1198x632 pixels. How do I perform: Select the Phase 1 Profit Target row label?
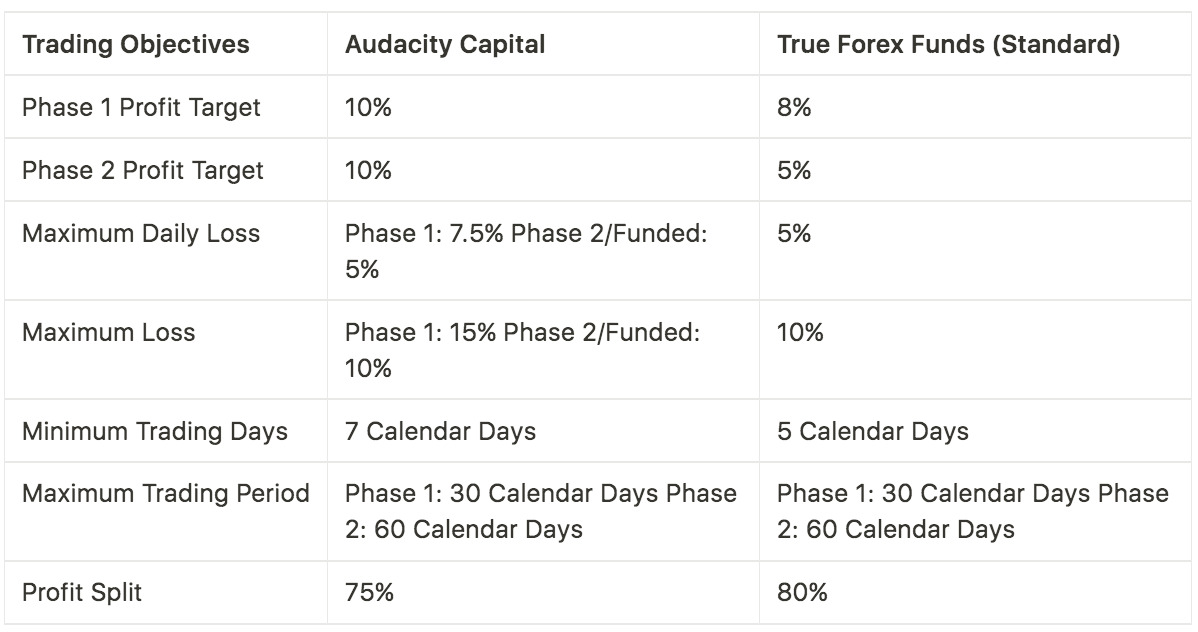tap(141, 108)
